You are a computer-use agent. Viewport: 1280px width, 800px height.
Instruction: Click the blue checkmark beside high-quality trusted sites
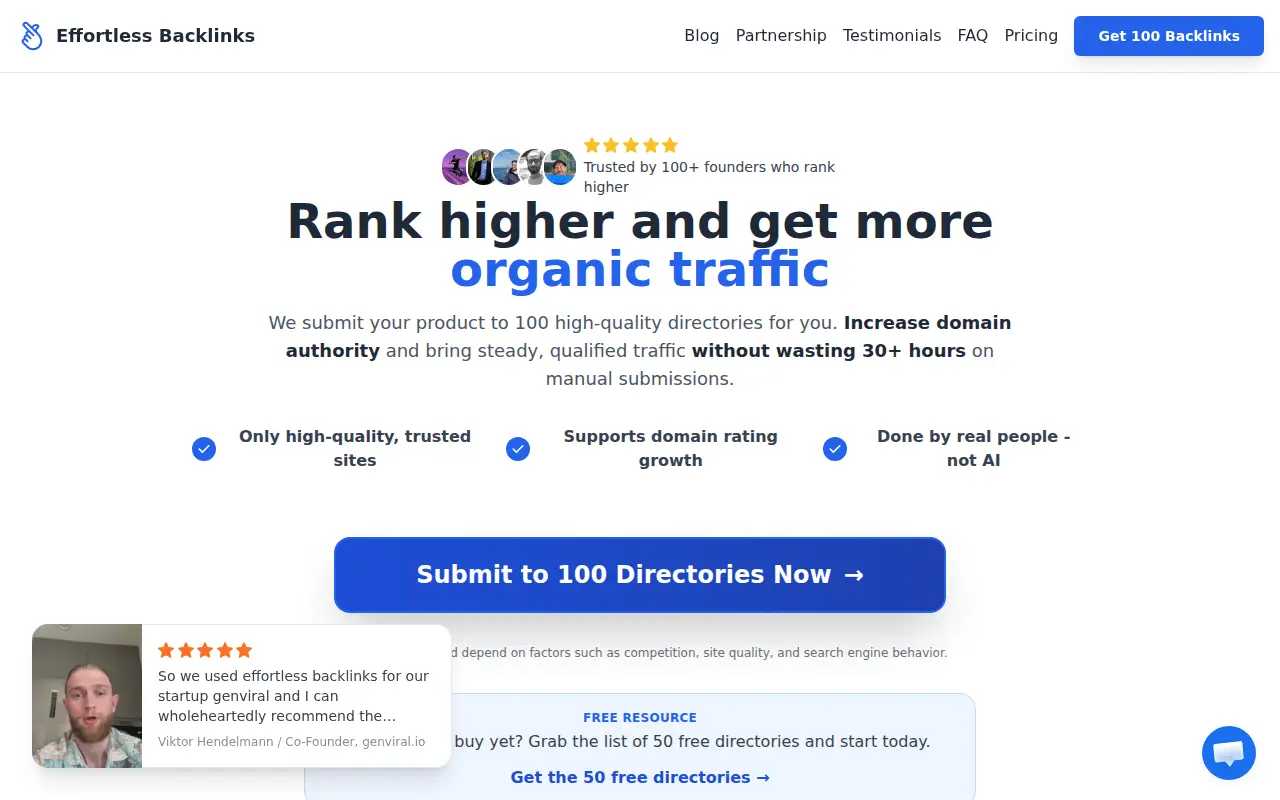[x=204, y=449]
